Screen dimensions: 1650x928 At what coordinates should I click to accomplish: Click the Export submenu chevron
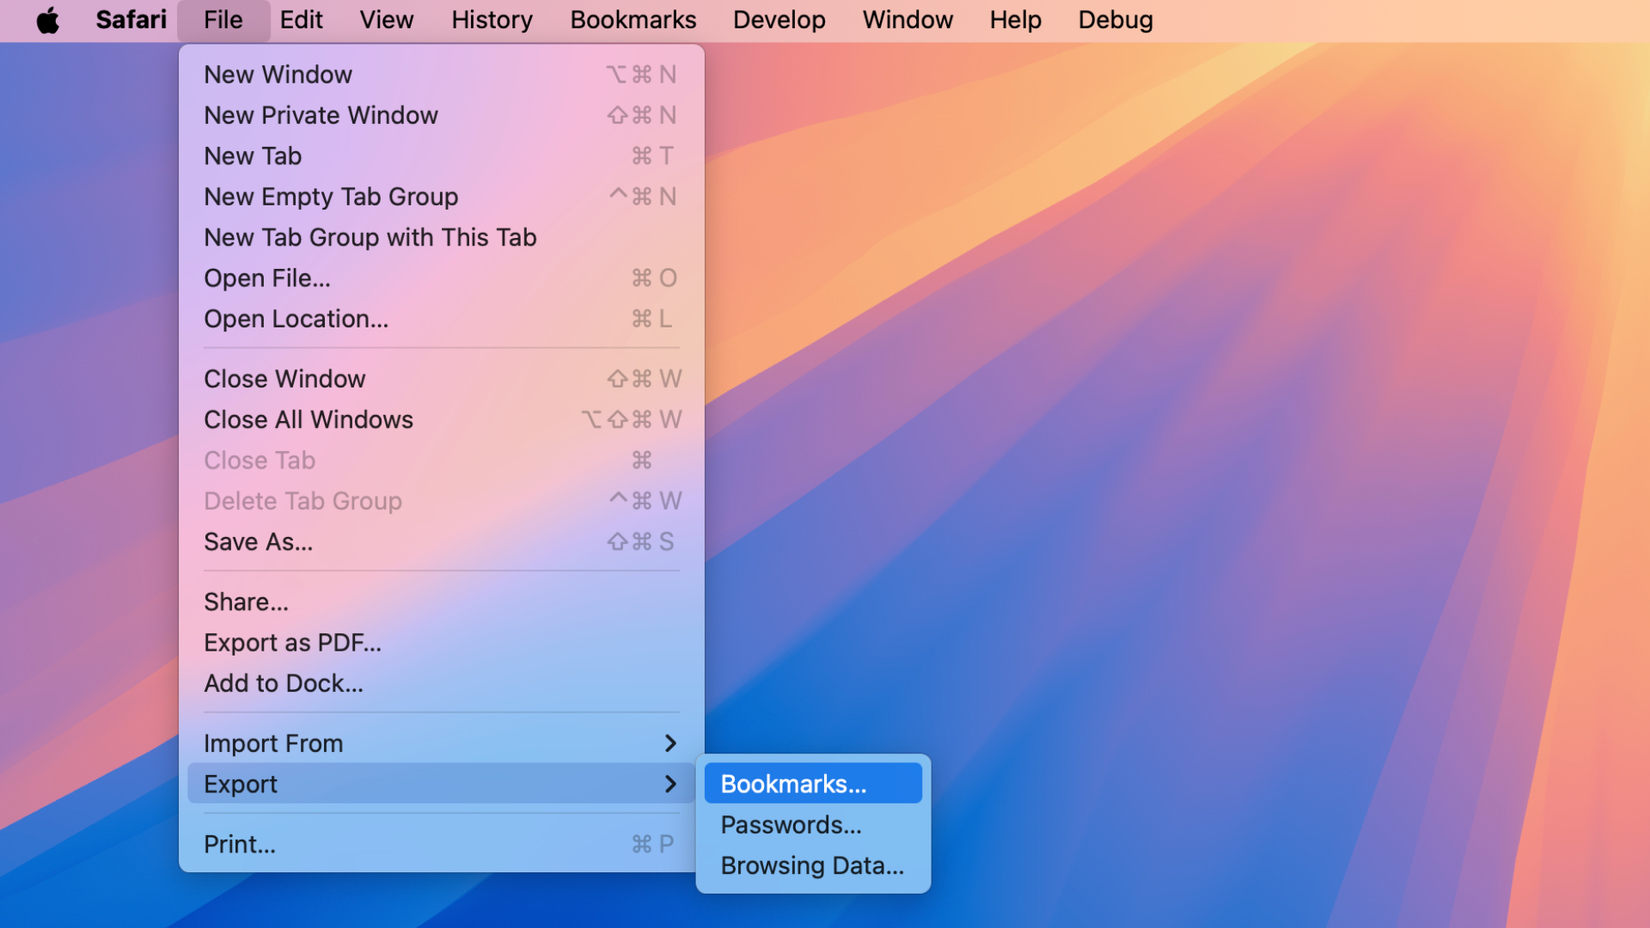pyautogui.click(x=670, y=784)
